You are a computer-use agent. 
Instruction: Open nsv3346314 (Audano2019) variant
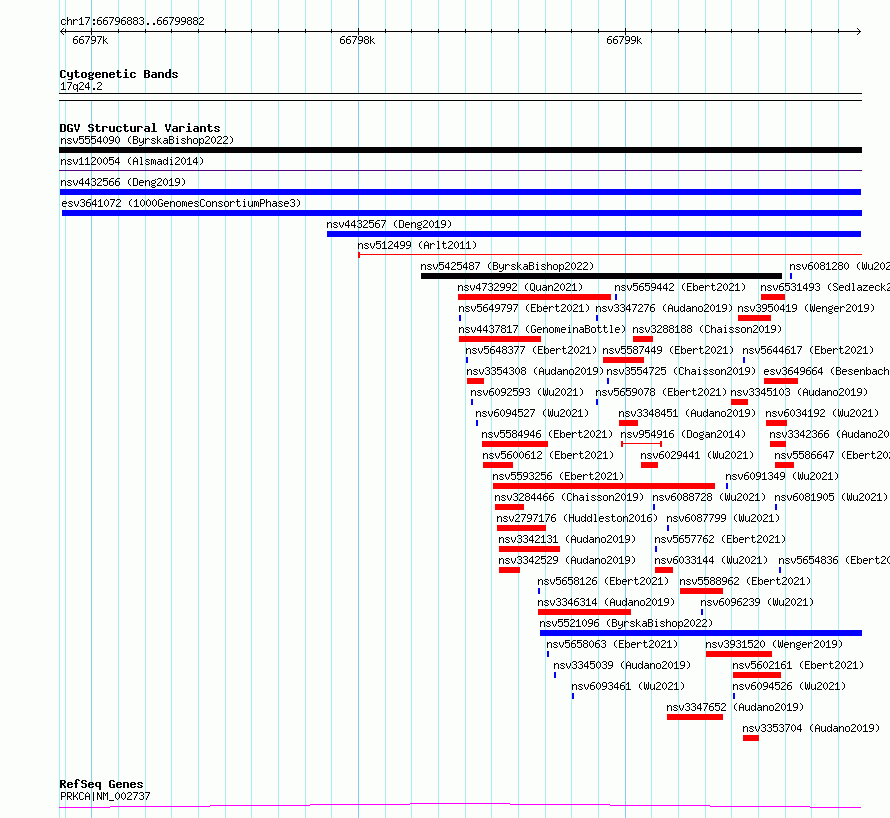pyautogui.click(x=606, y=602)
